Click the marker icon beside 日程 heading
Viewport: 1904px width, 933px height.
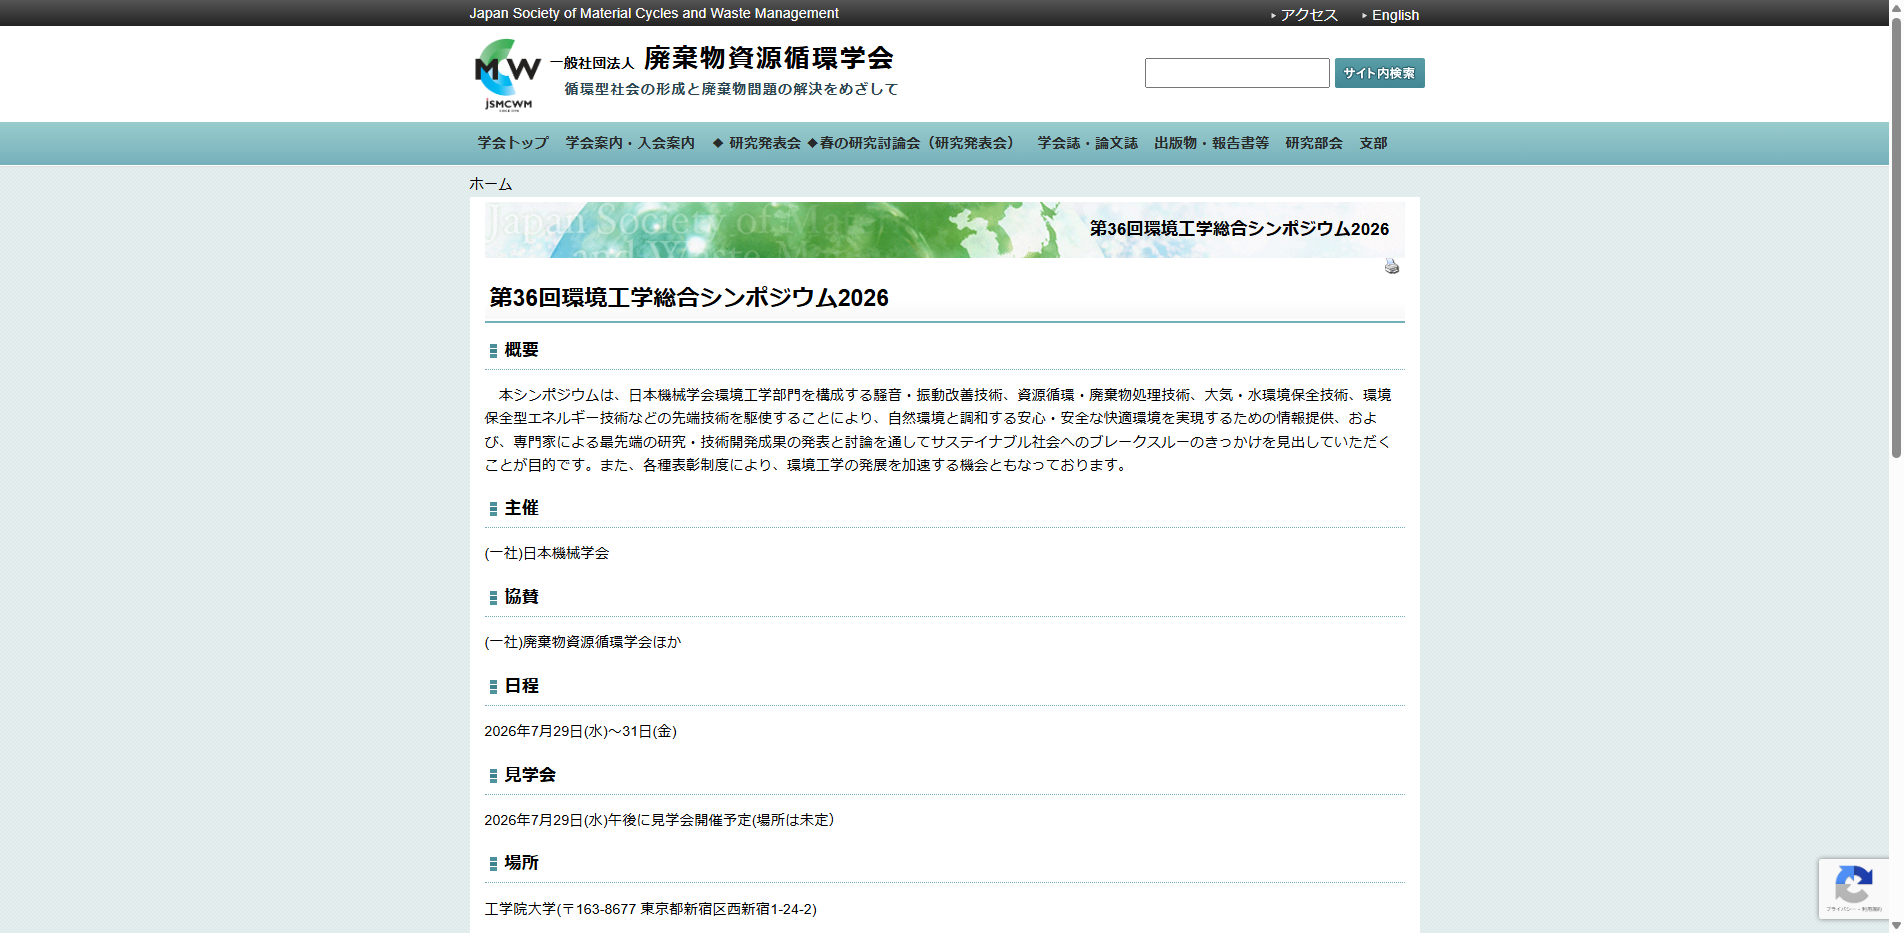tap(492, 686)
